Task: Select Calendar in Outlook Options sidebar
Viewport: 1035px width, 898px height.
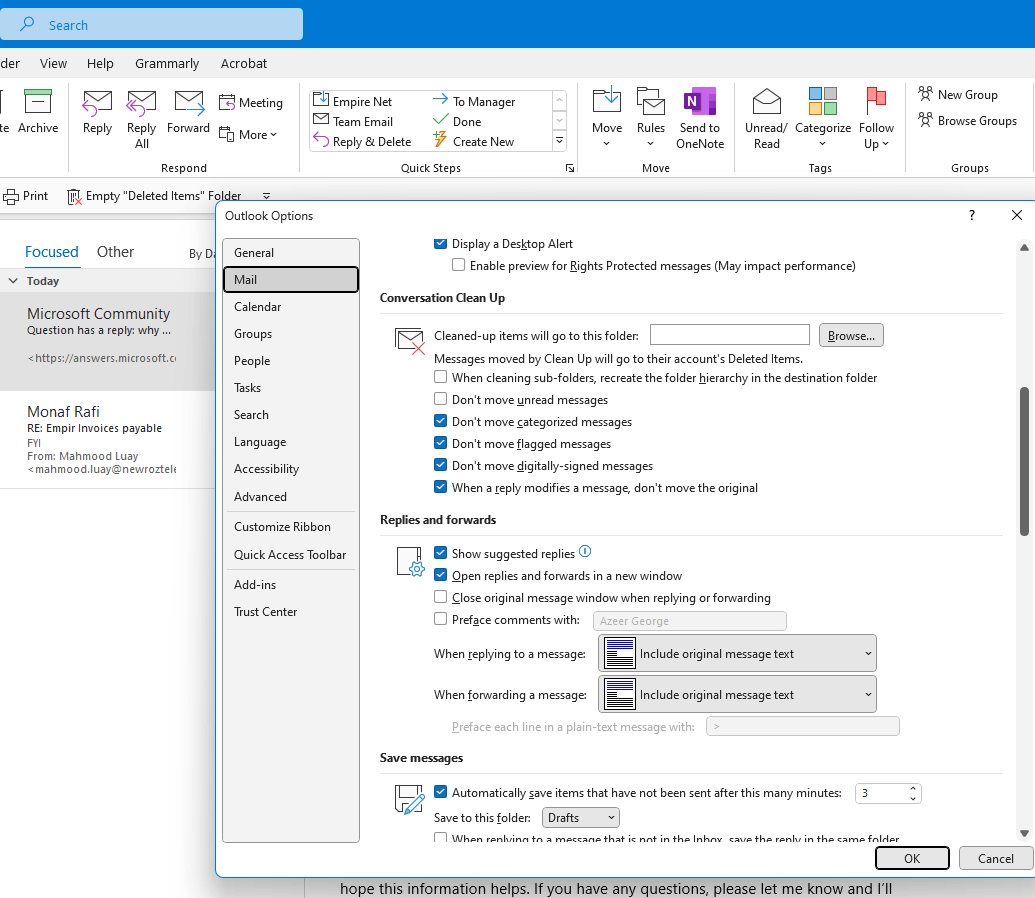Action: pos(291,306)
